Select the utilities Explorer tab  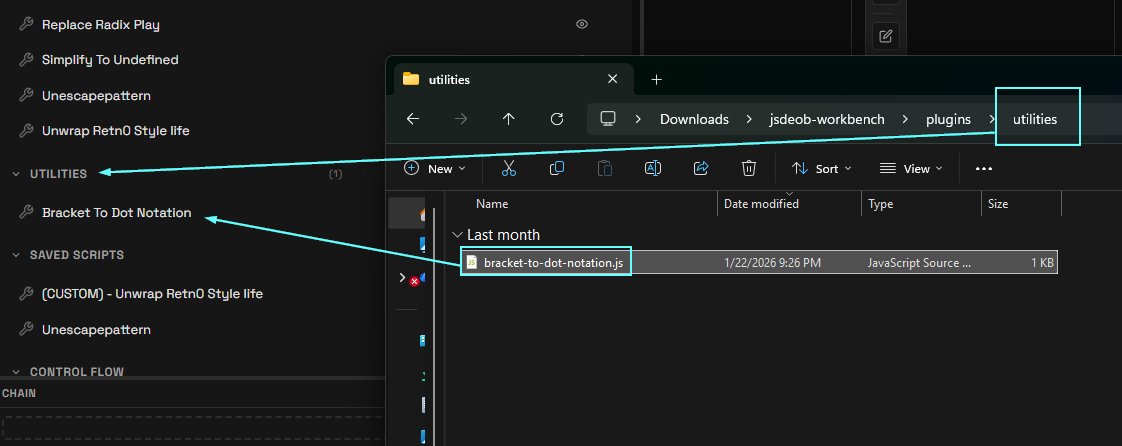point(514,79)
